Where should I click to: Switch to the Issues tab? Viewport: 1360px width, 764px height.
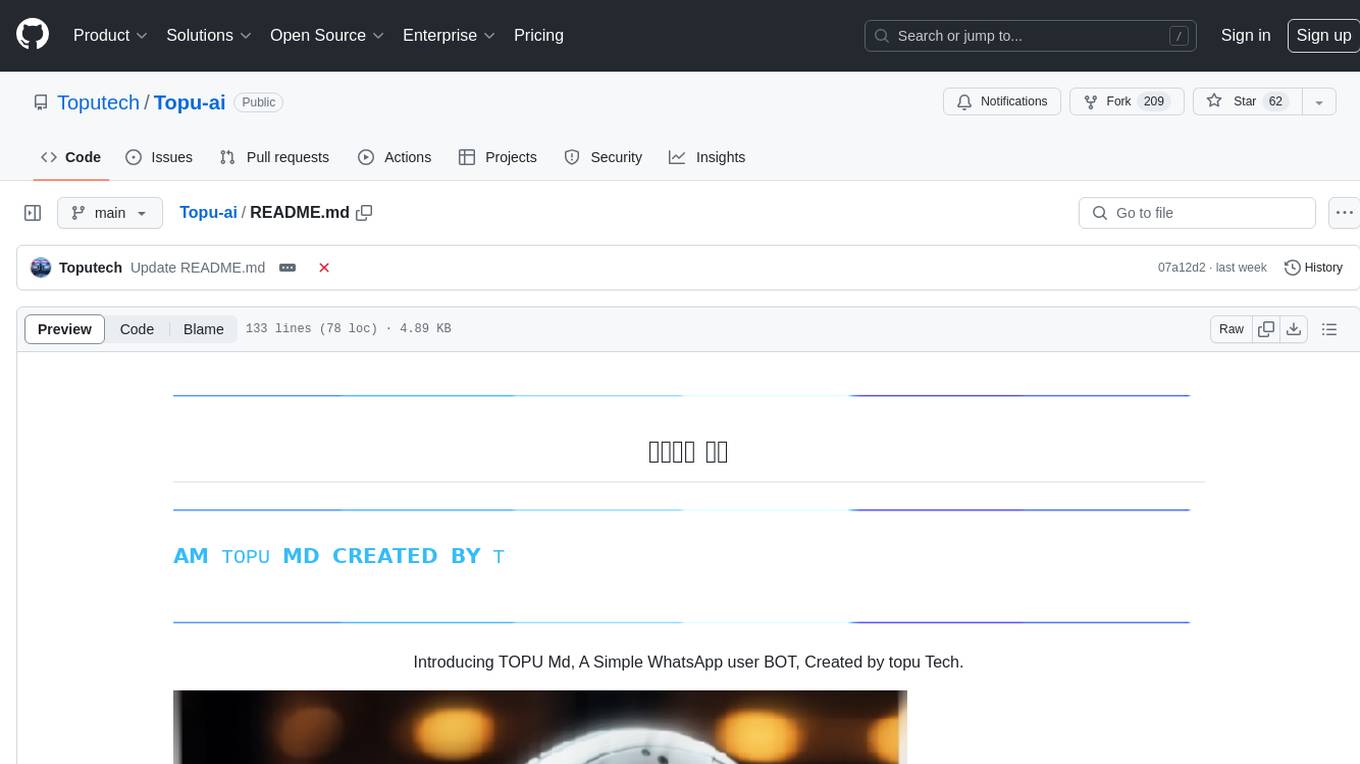point(159,157)
